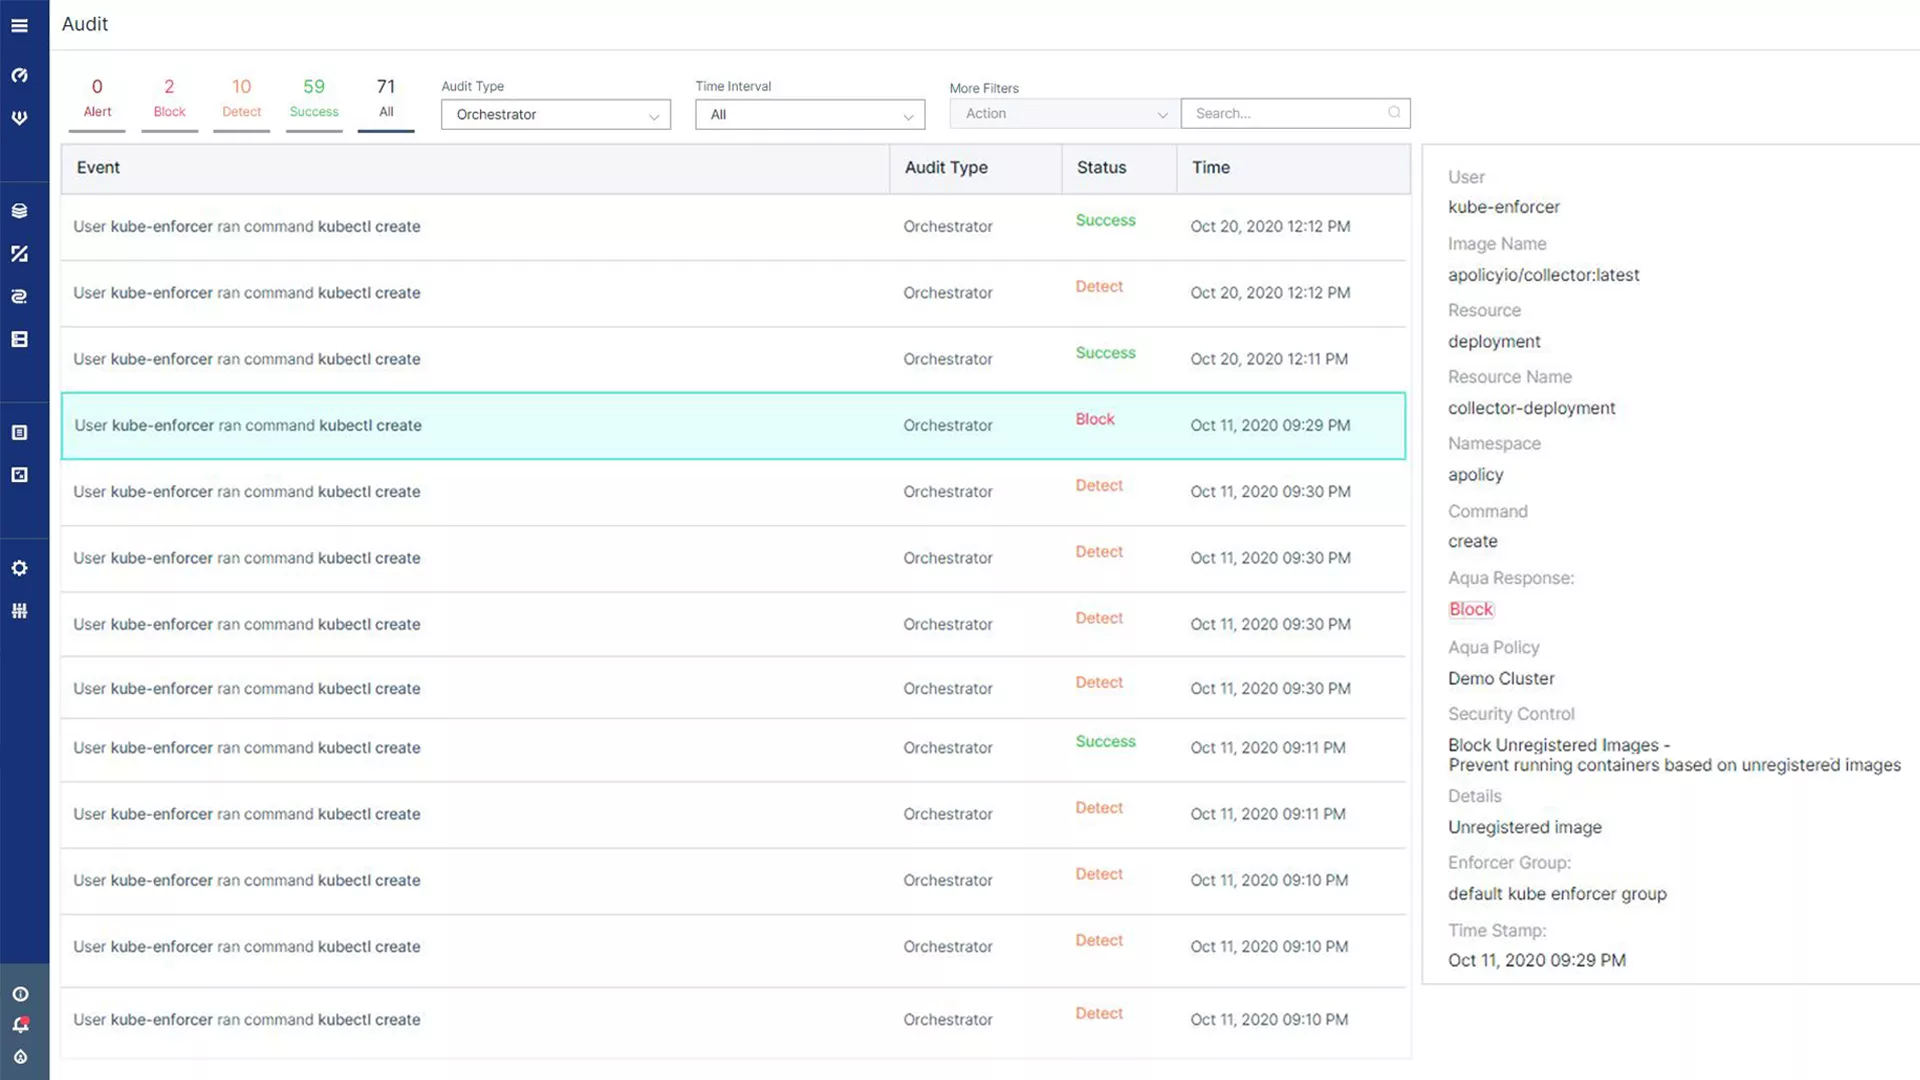Click the bottom droplet-circle sidebar icon
Screen dimensions: 1920x1080
tap(20, 1057)
